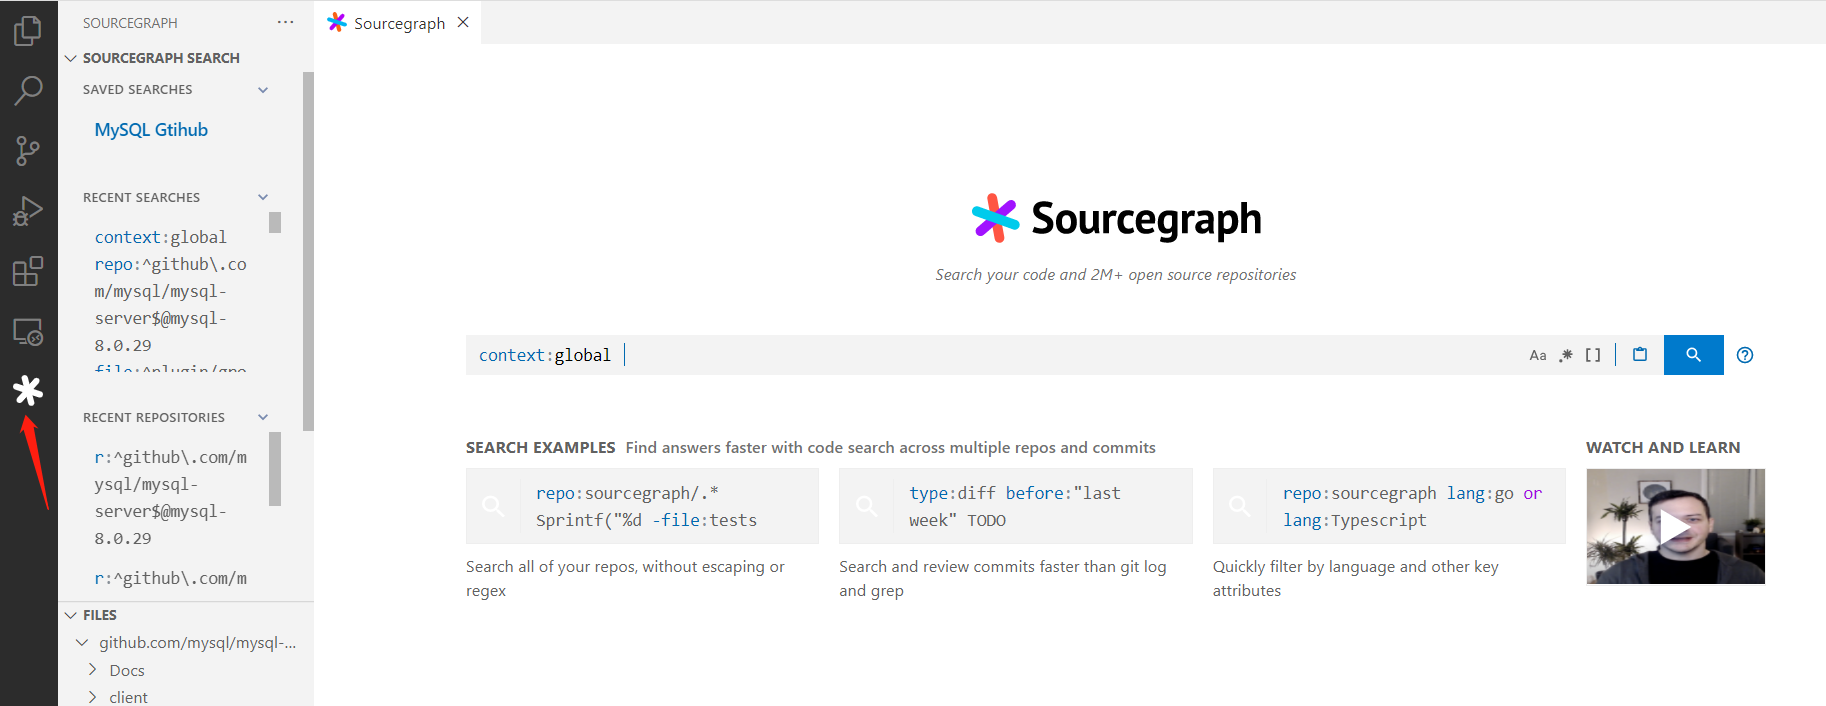
Task: Expand the client folder
Action: point(93,696)
